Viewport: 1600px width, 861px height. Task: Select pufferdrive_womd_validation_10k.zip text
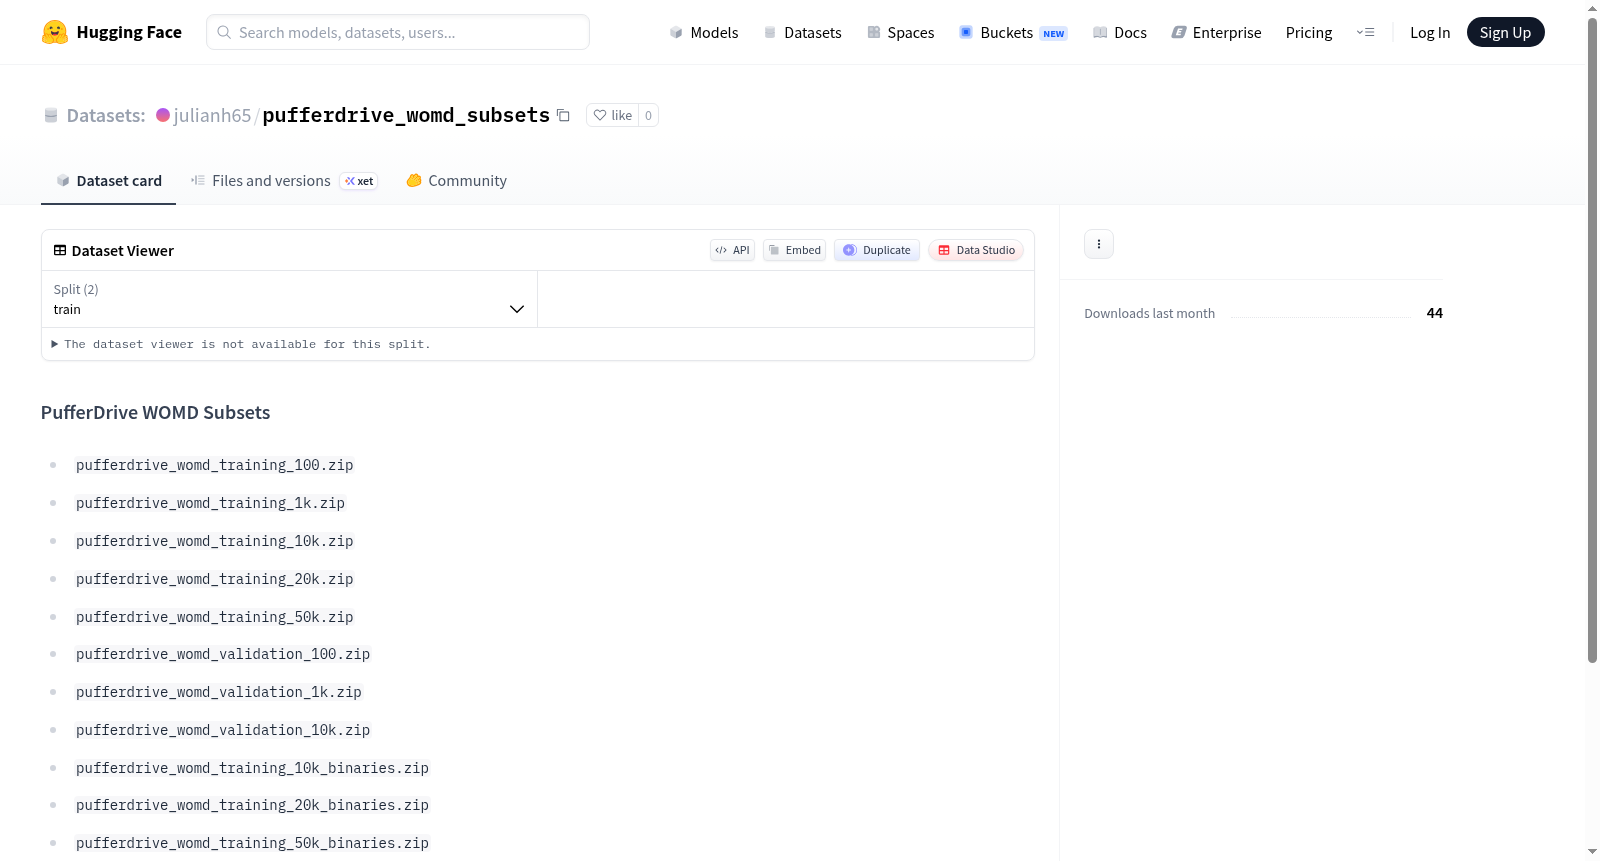223,730
